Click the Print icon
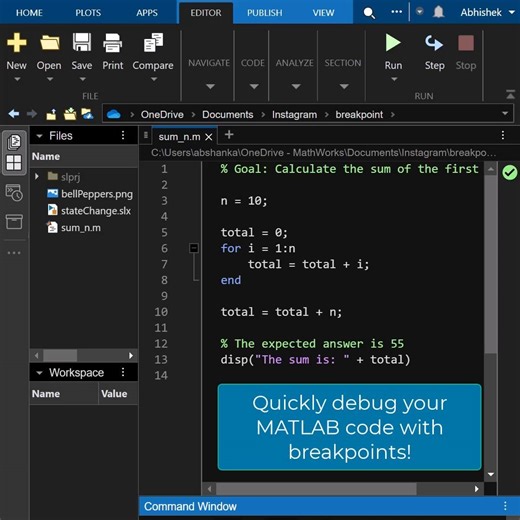The image size is (520, 520). click(112, 43)
